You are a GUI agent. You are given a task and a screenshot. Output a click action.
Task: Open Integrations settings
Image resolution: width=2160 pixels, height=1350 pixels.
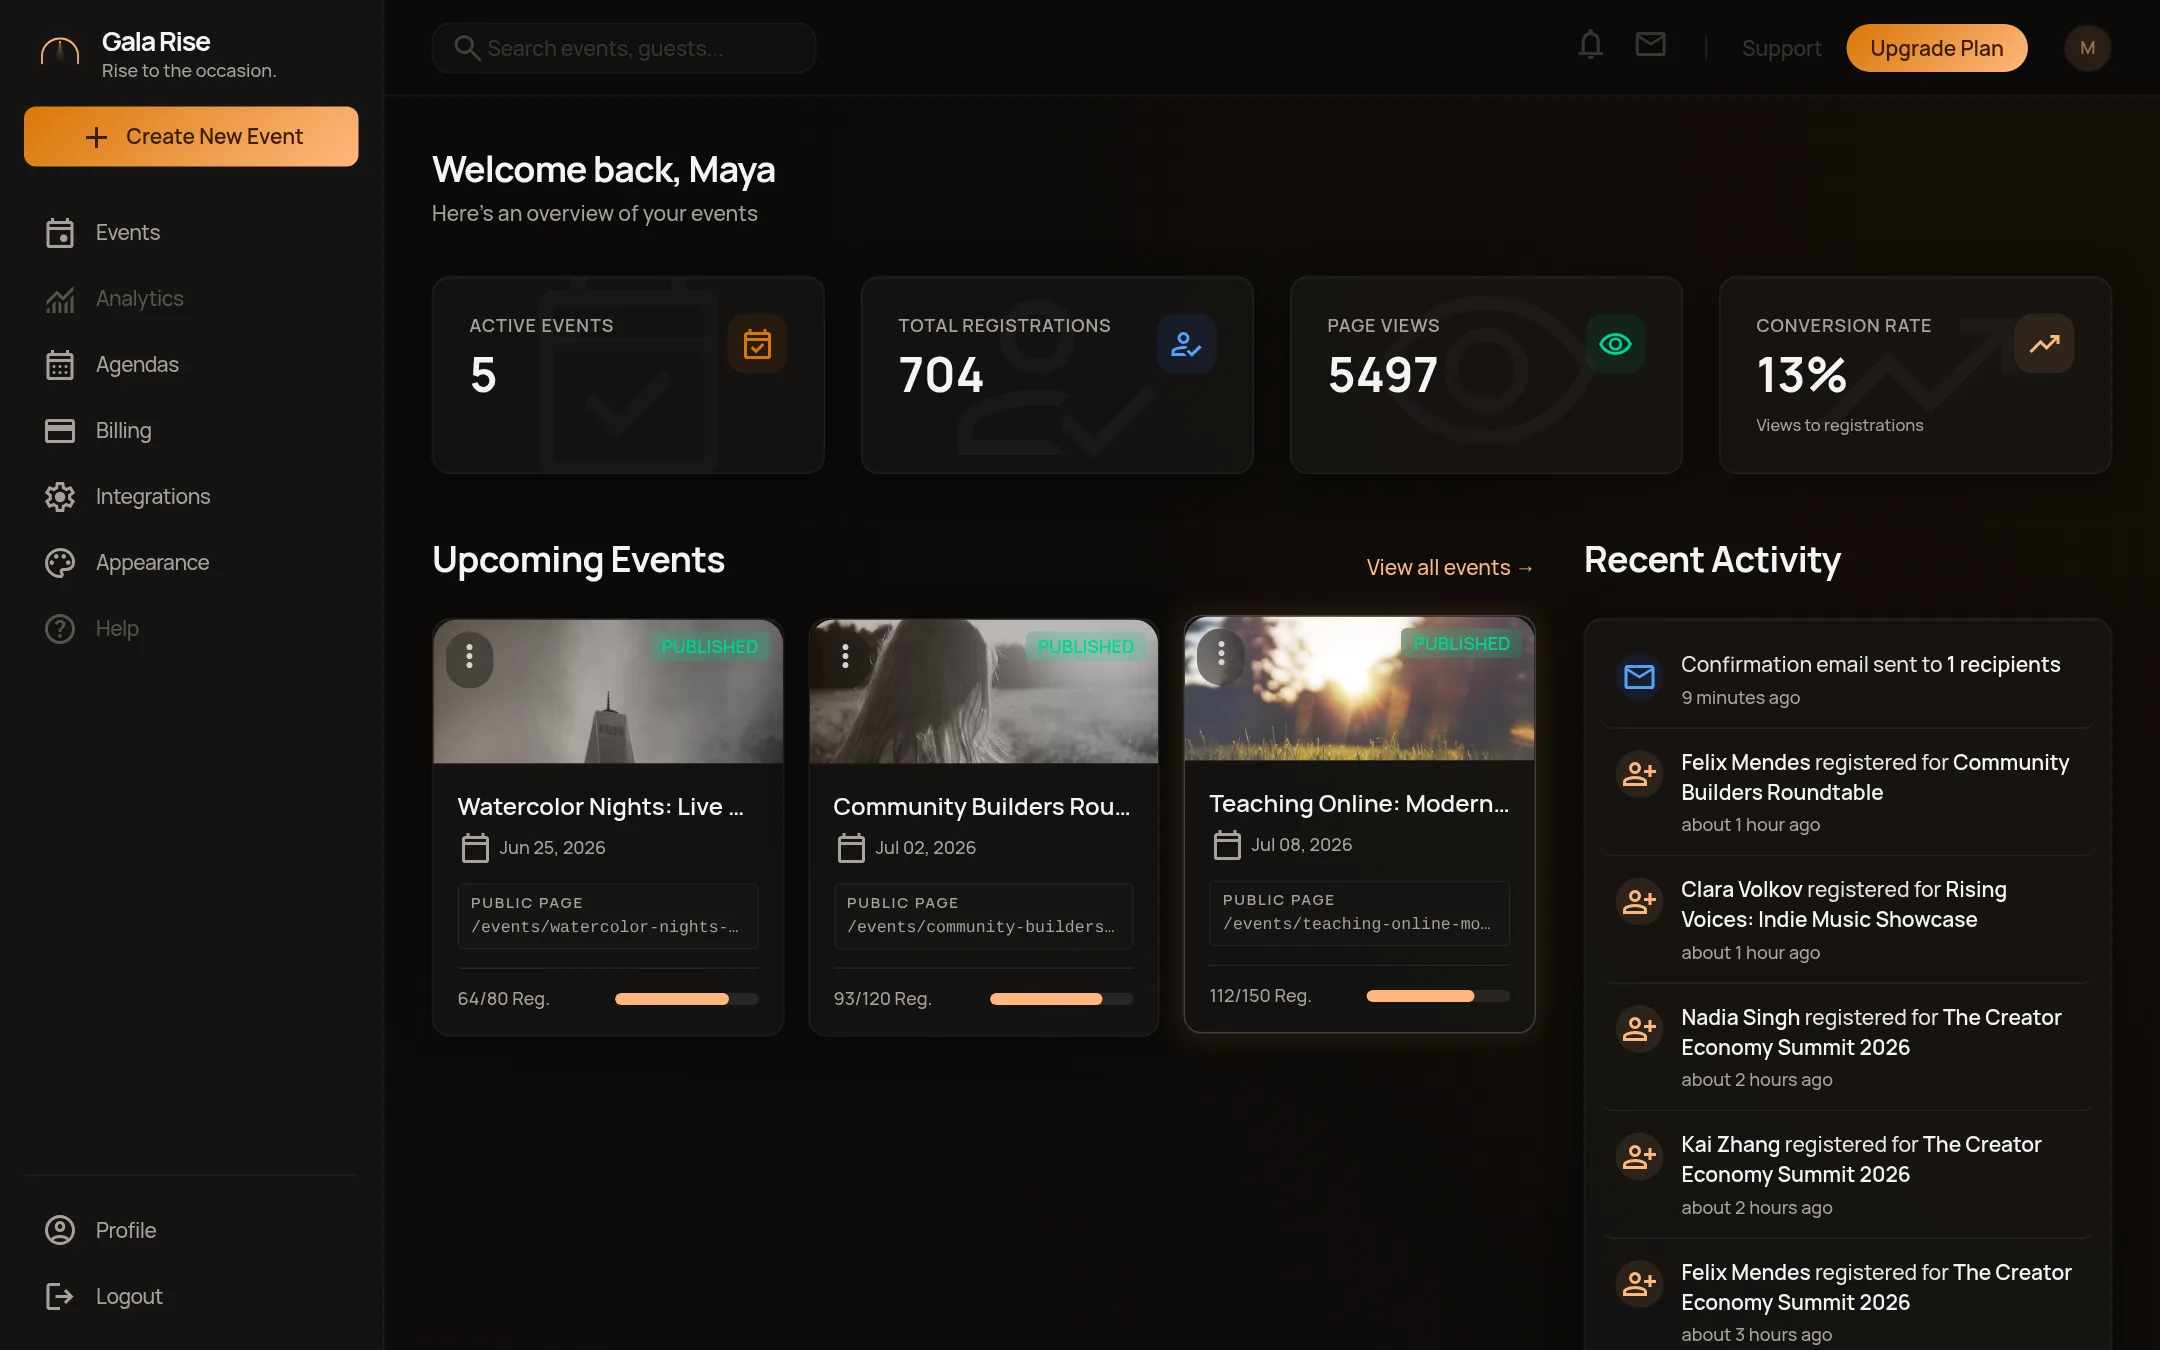[192, 497]
